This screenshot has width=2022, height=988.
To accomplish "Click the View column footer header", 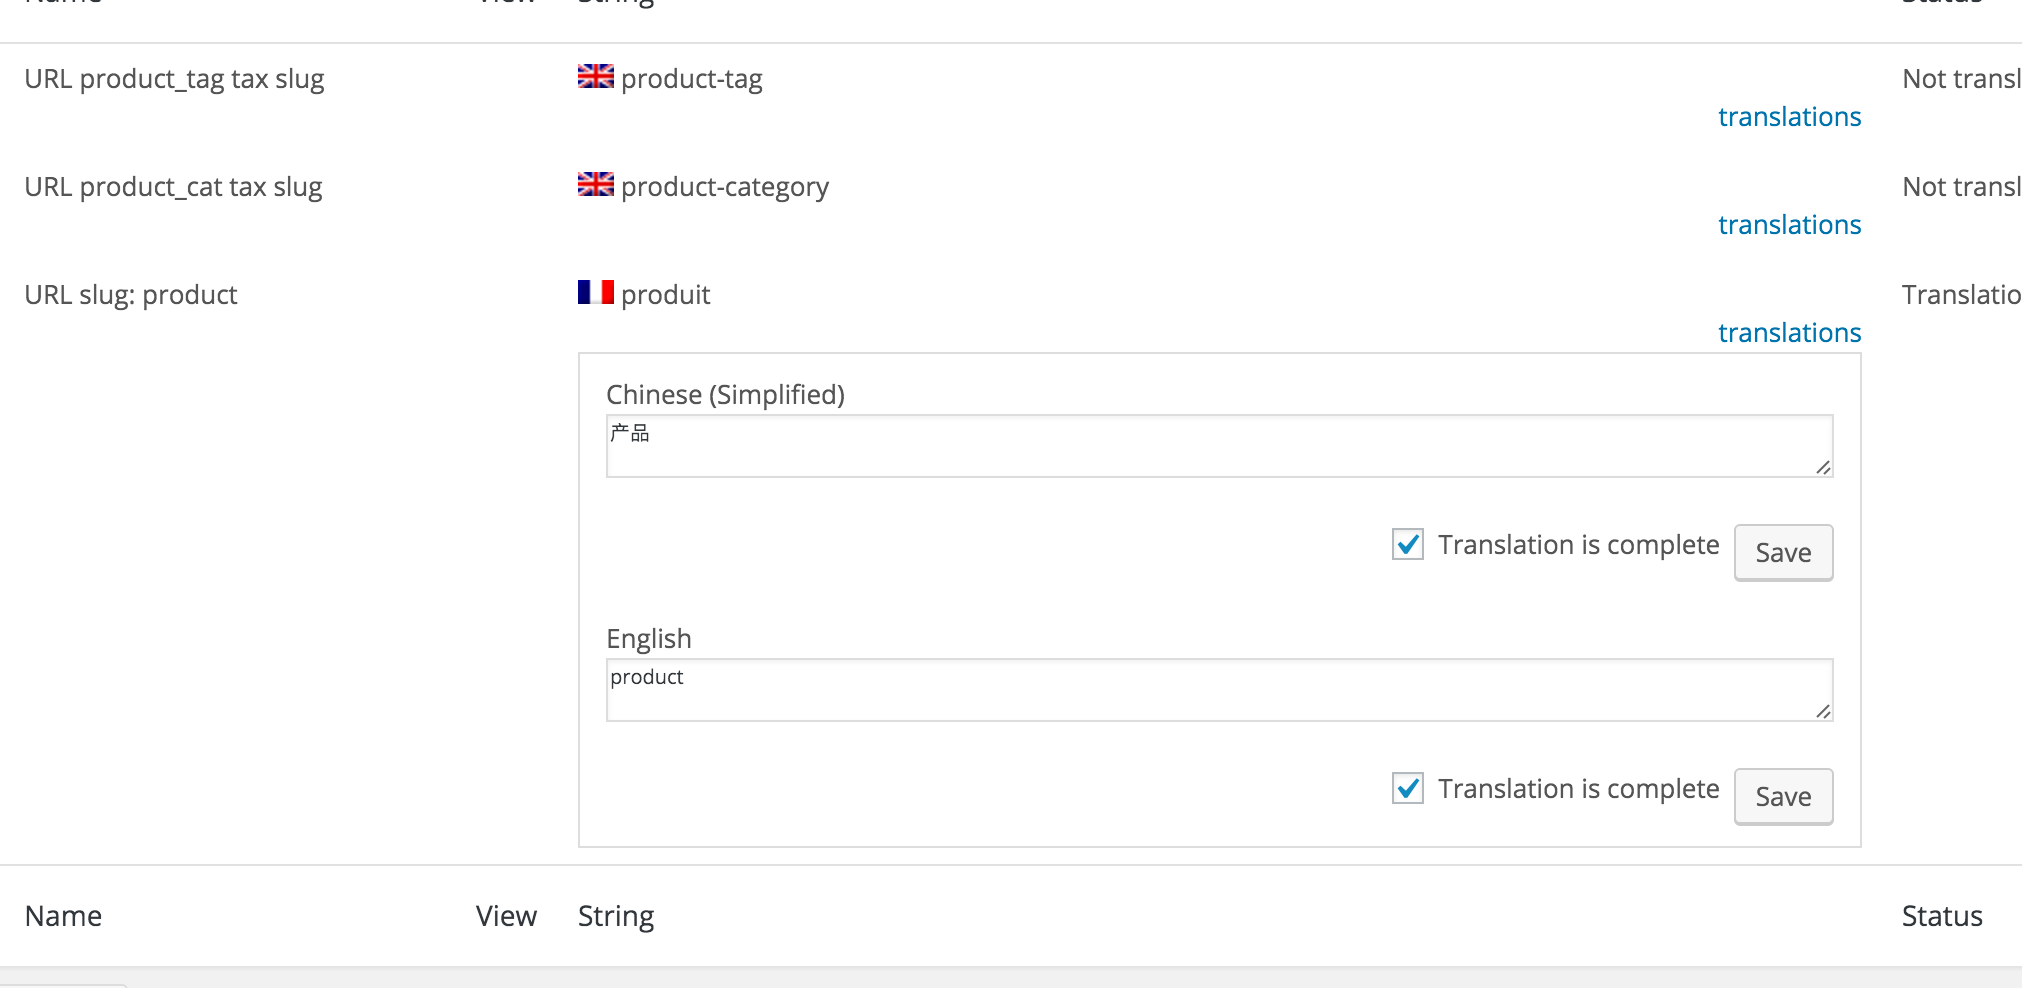I will pos(506,916).
